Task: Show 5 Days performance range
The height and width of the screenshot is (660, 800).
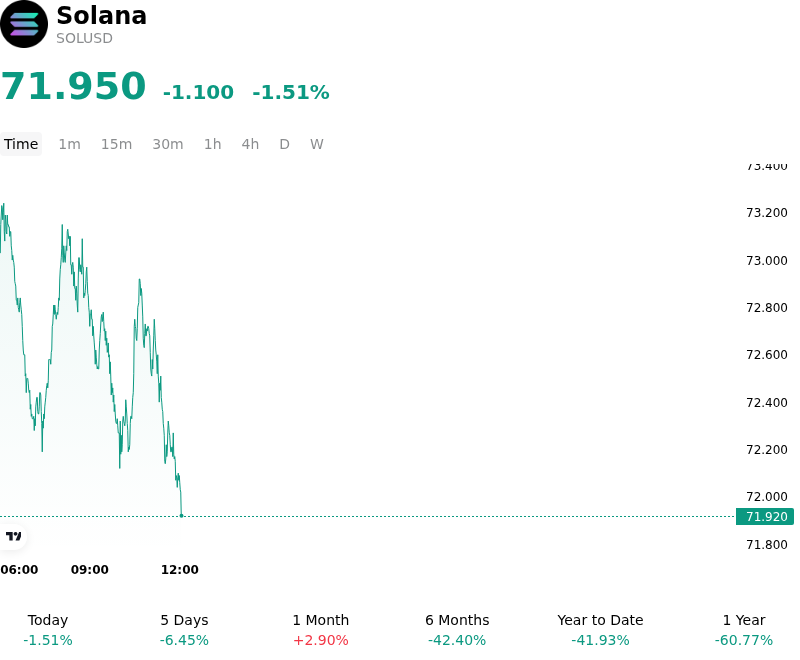Action: click(184, 630)
